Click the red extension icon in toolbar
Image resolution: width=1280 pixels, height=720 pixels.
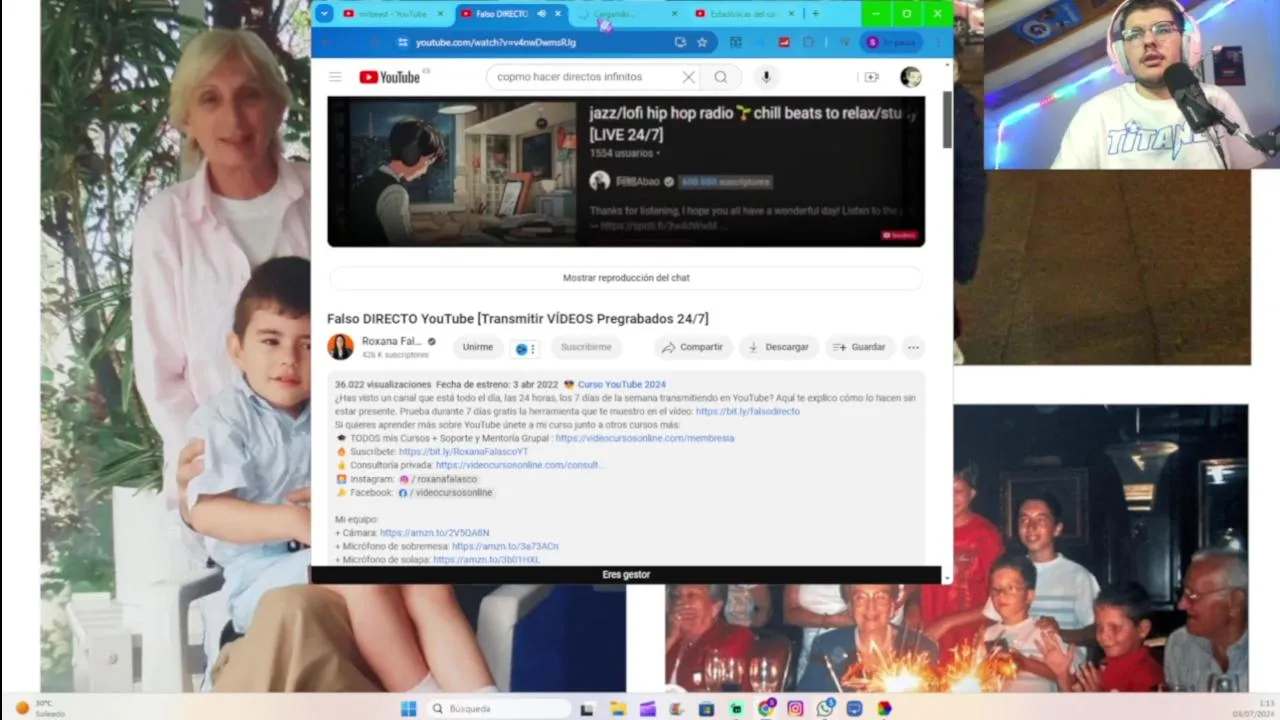pos(784,42)
